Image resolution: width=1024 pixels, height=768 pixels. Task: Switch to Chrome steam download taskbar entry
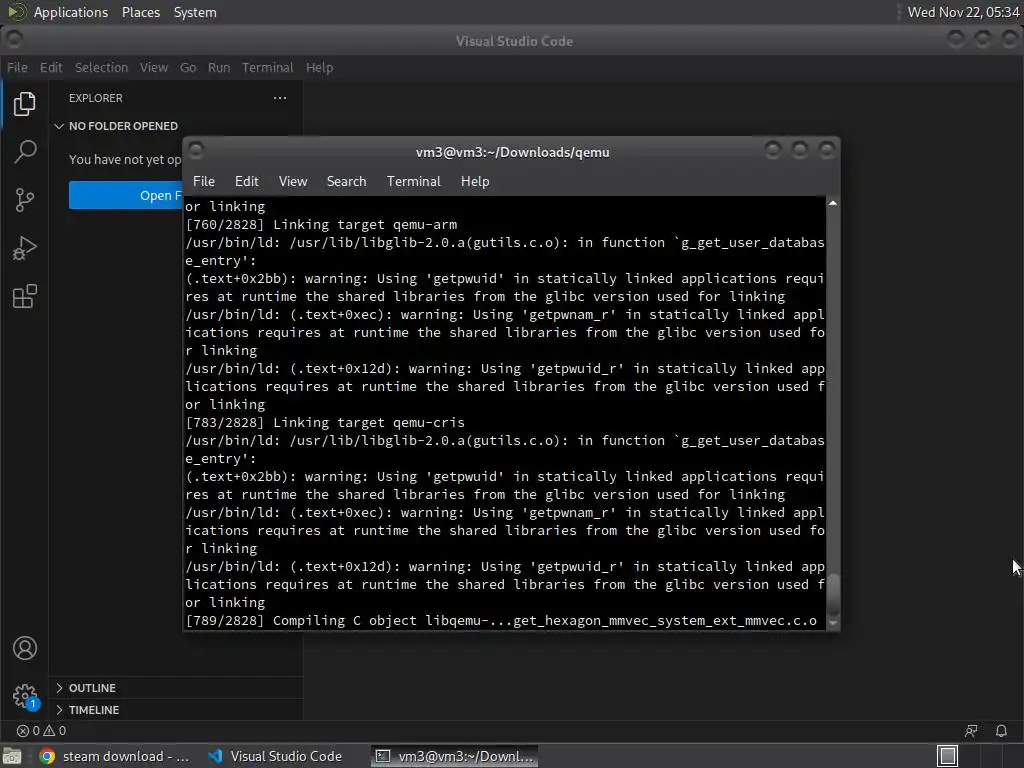click(x=115, y=756)
